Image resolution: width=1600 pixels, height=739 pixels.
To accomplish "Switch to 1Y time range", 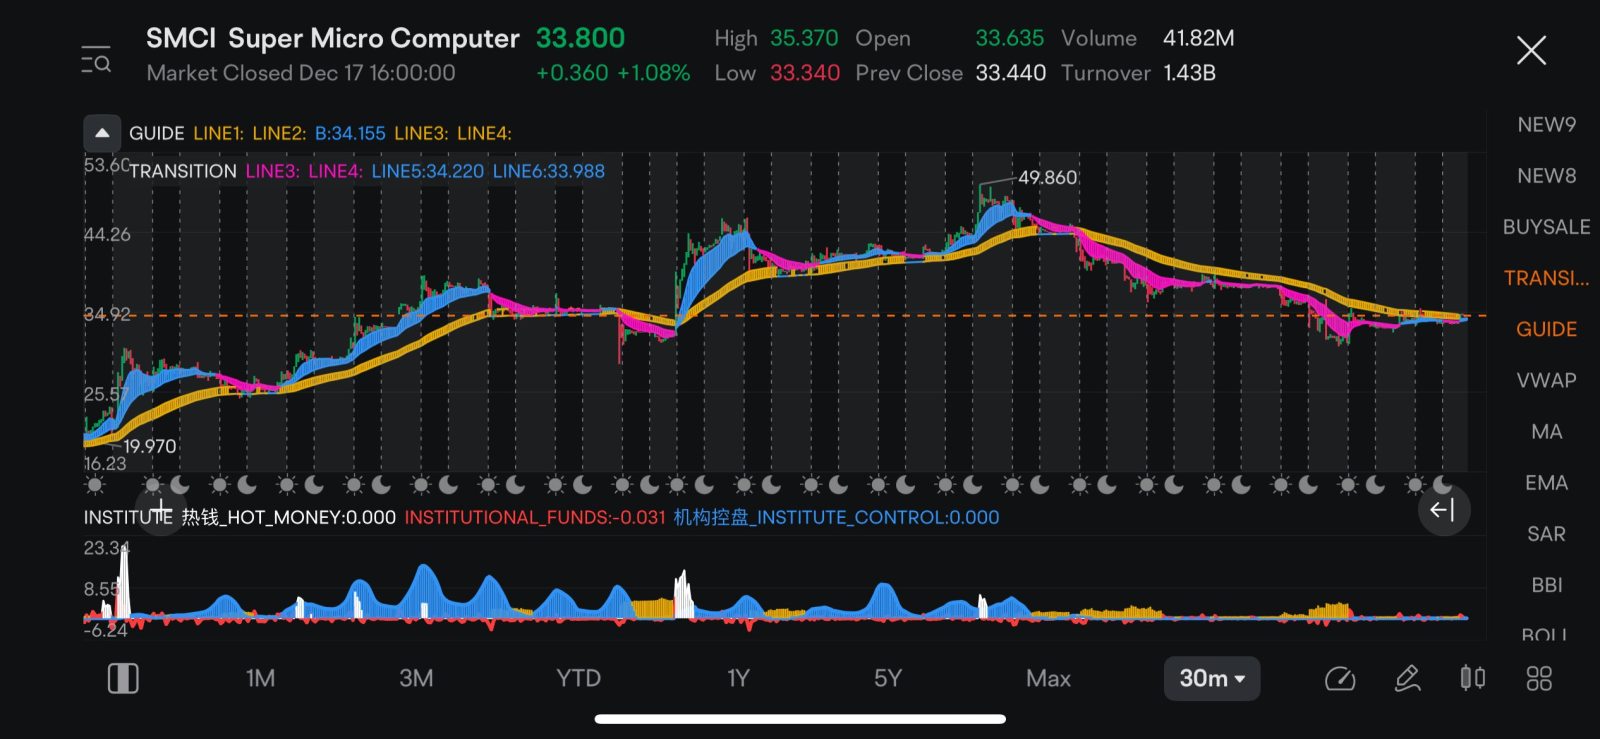I will [x=738, y=679].
